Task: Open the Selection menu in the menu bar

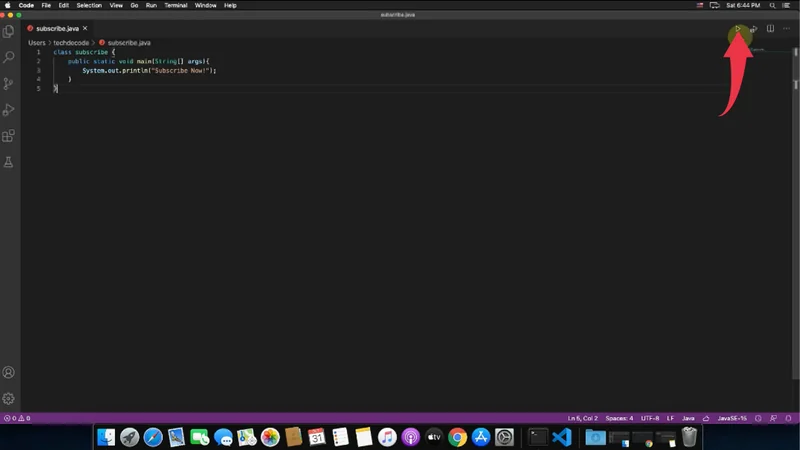Action: pos(89,5)
